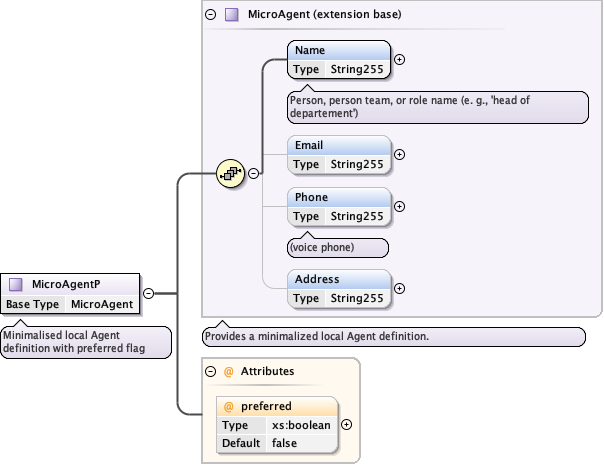
Task: Collapse the sequence compositor branch
Action: click(254, 173)
